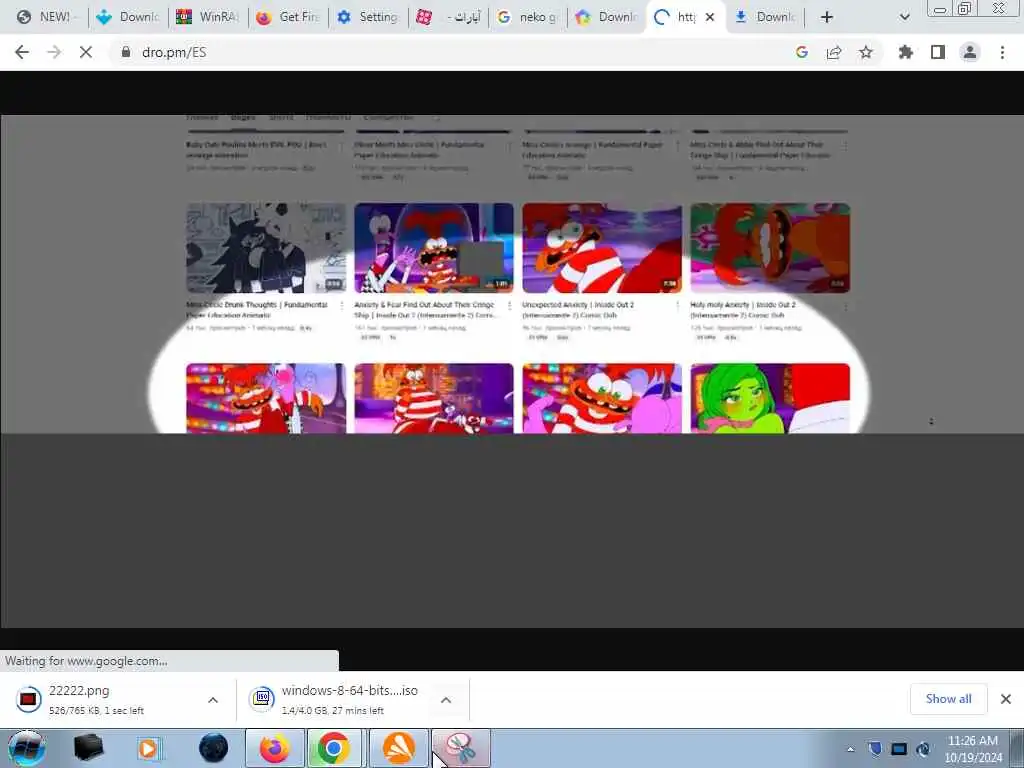
Task: Switch to Firefox on the taskbar
Action: 274,748
